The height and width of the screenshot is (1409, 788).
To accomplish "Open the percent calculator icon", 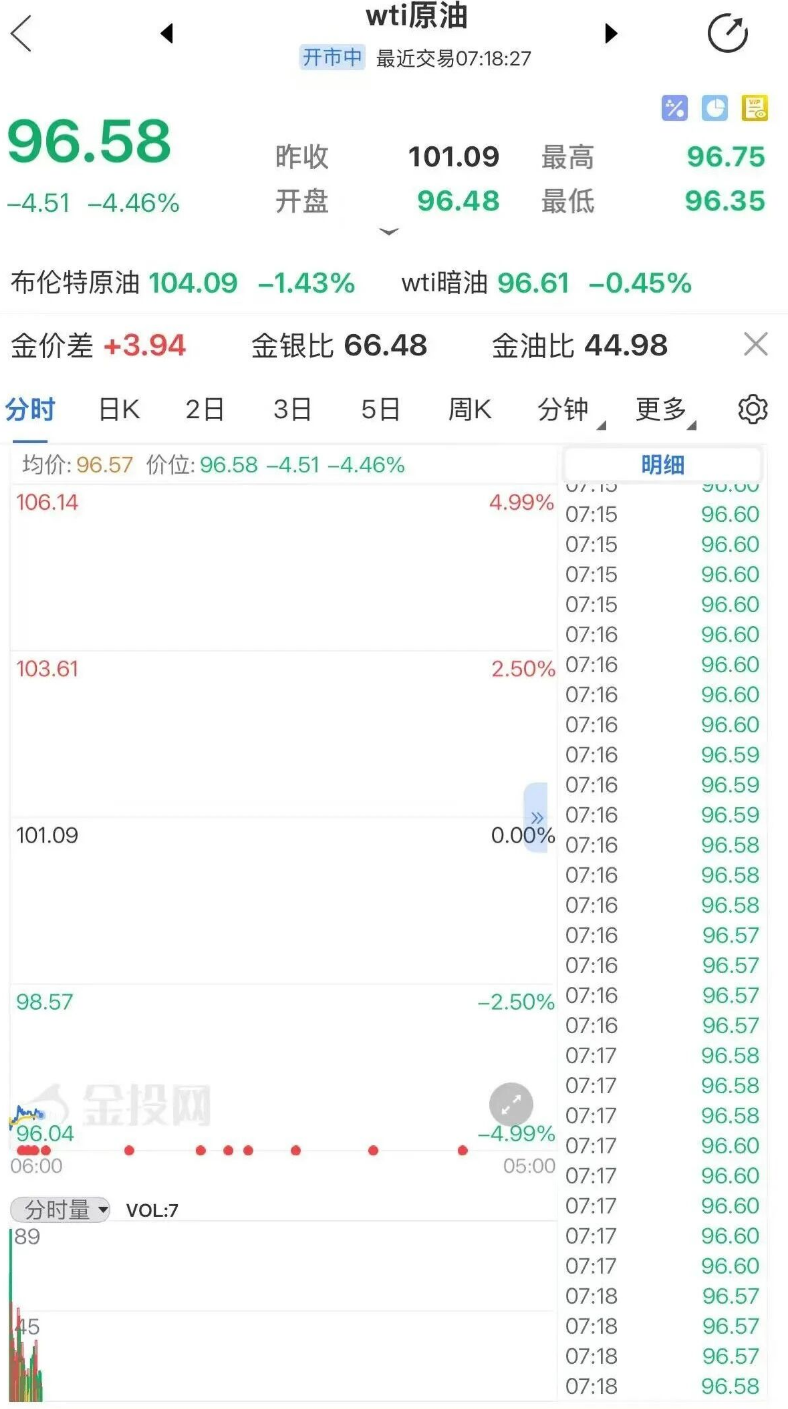I will (675, 108).
